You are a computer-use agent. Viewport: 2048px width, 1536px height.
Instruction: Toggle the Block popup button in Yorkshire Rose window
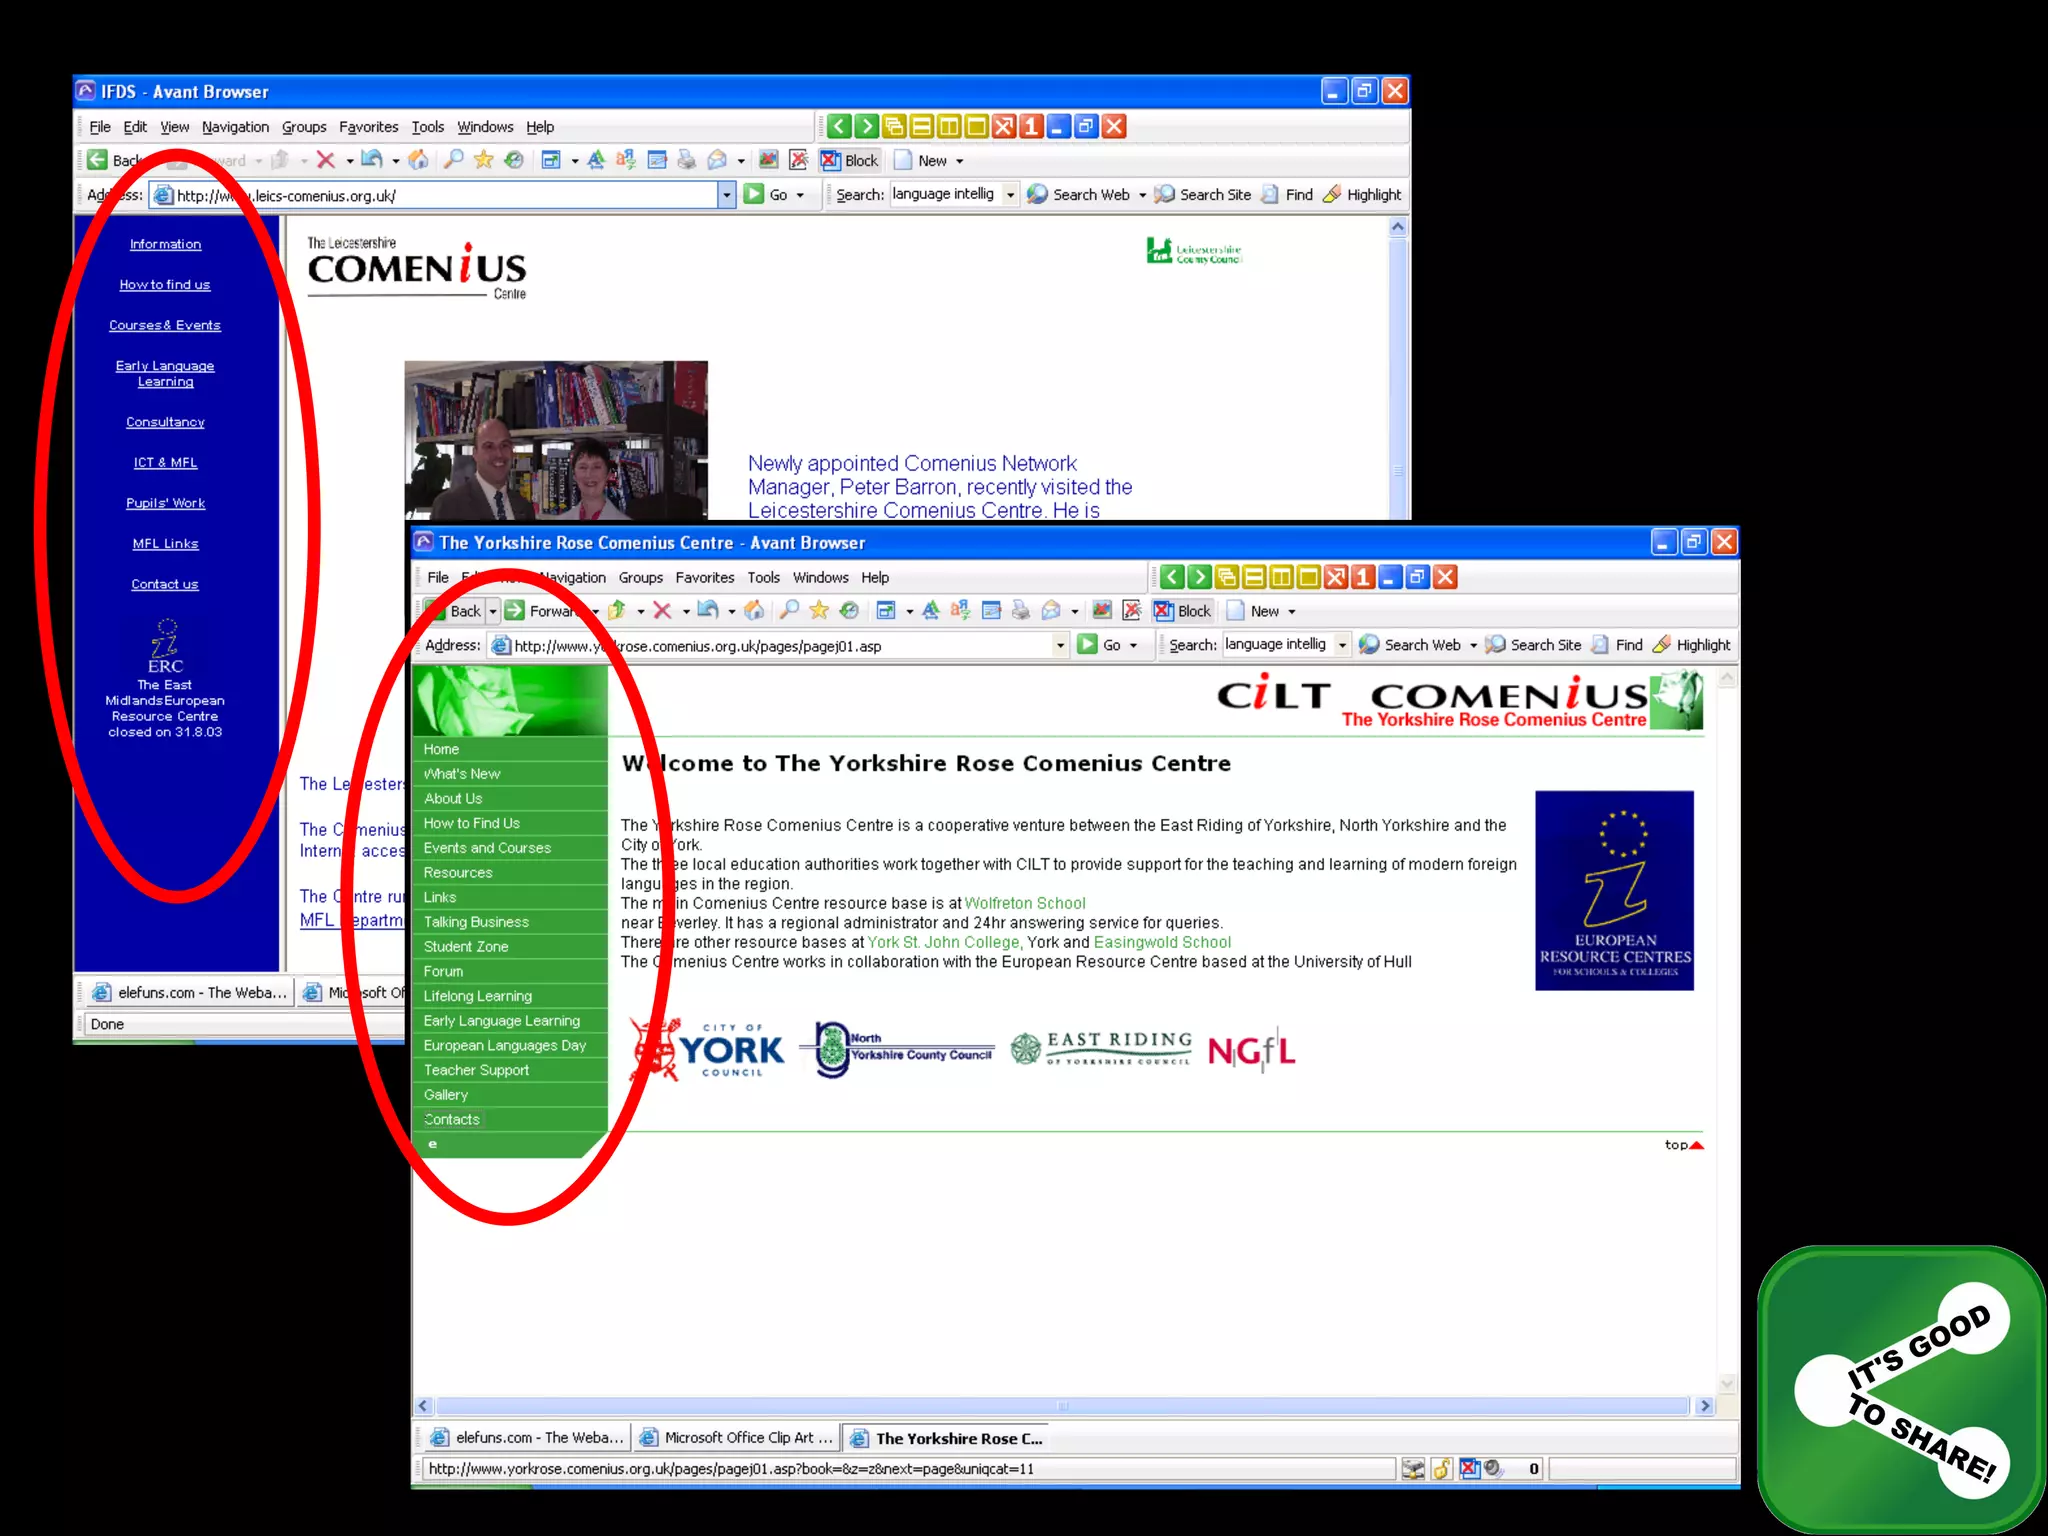click(x=1183, y=611)
